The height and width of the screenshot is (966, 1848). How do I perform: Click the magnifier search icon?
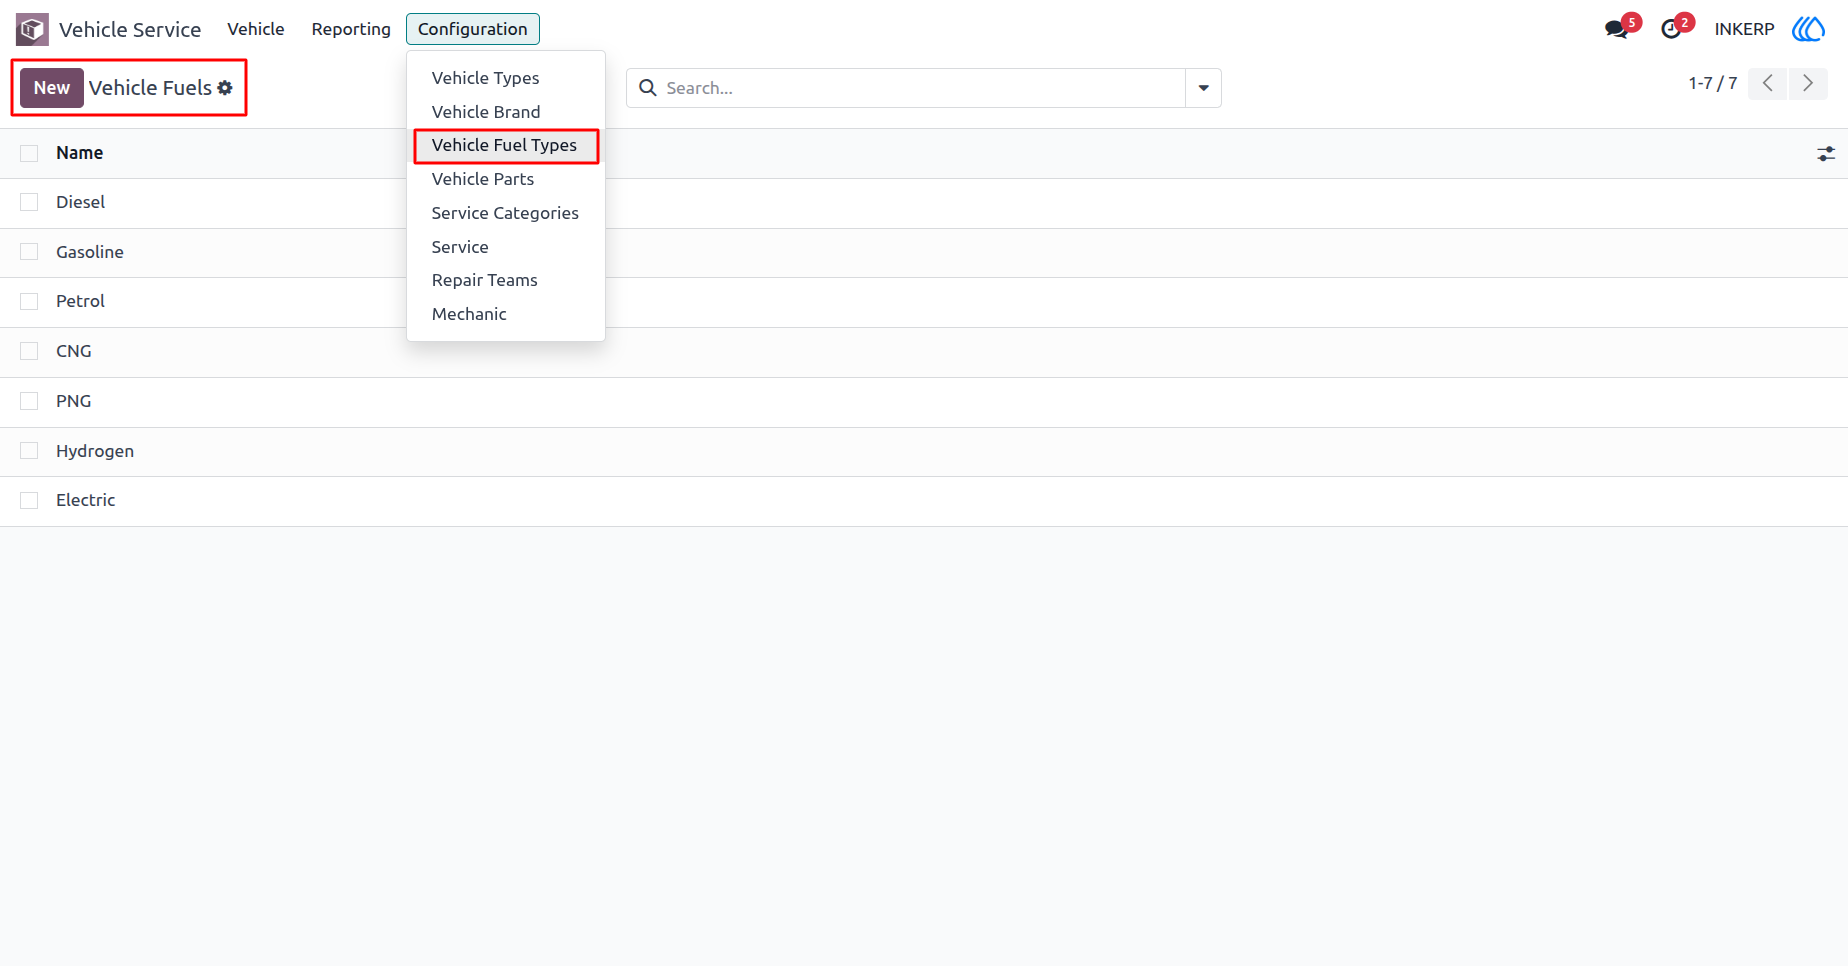pyautogui.click(x=648, y=88)
